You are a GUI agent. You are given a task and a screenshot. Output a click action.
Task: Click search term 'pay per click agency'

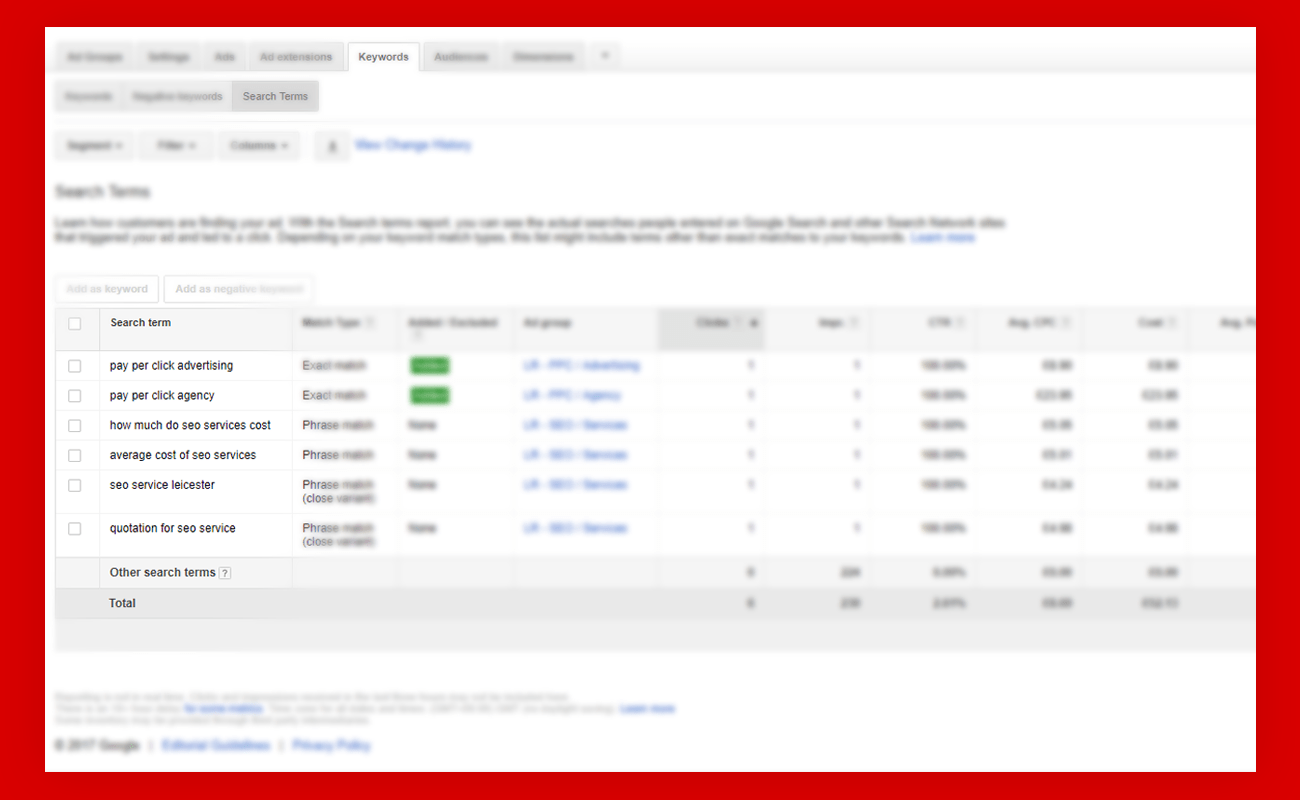[x=162, y=396]
